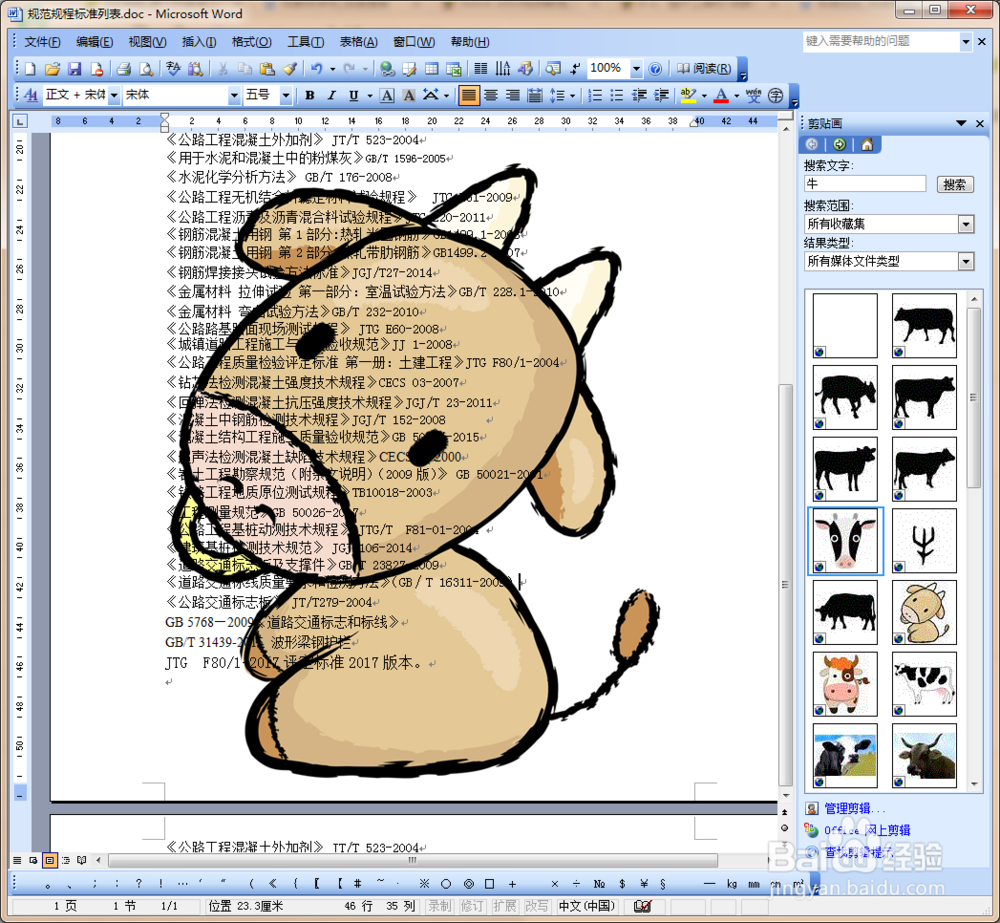Switch to print layout view button
Image resolution: width=1000 pixels, height=923 pixels.
pyautogui.click(x=50, y=860)
